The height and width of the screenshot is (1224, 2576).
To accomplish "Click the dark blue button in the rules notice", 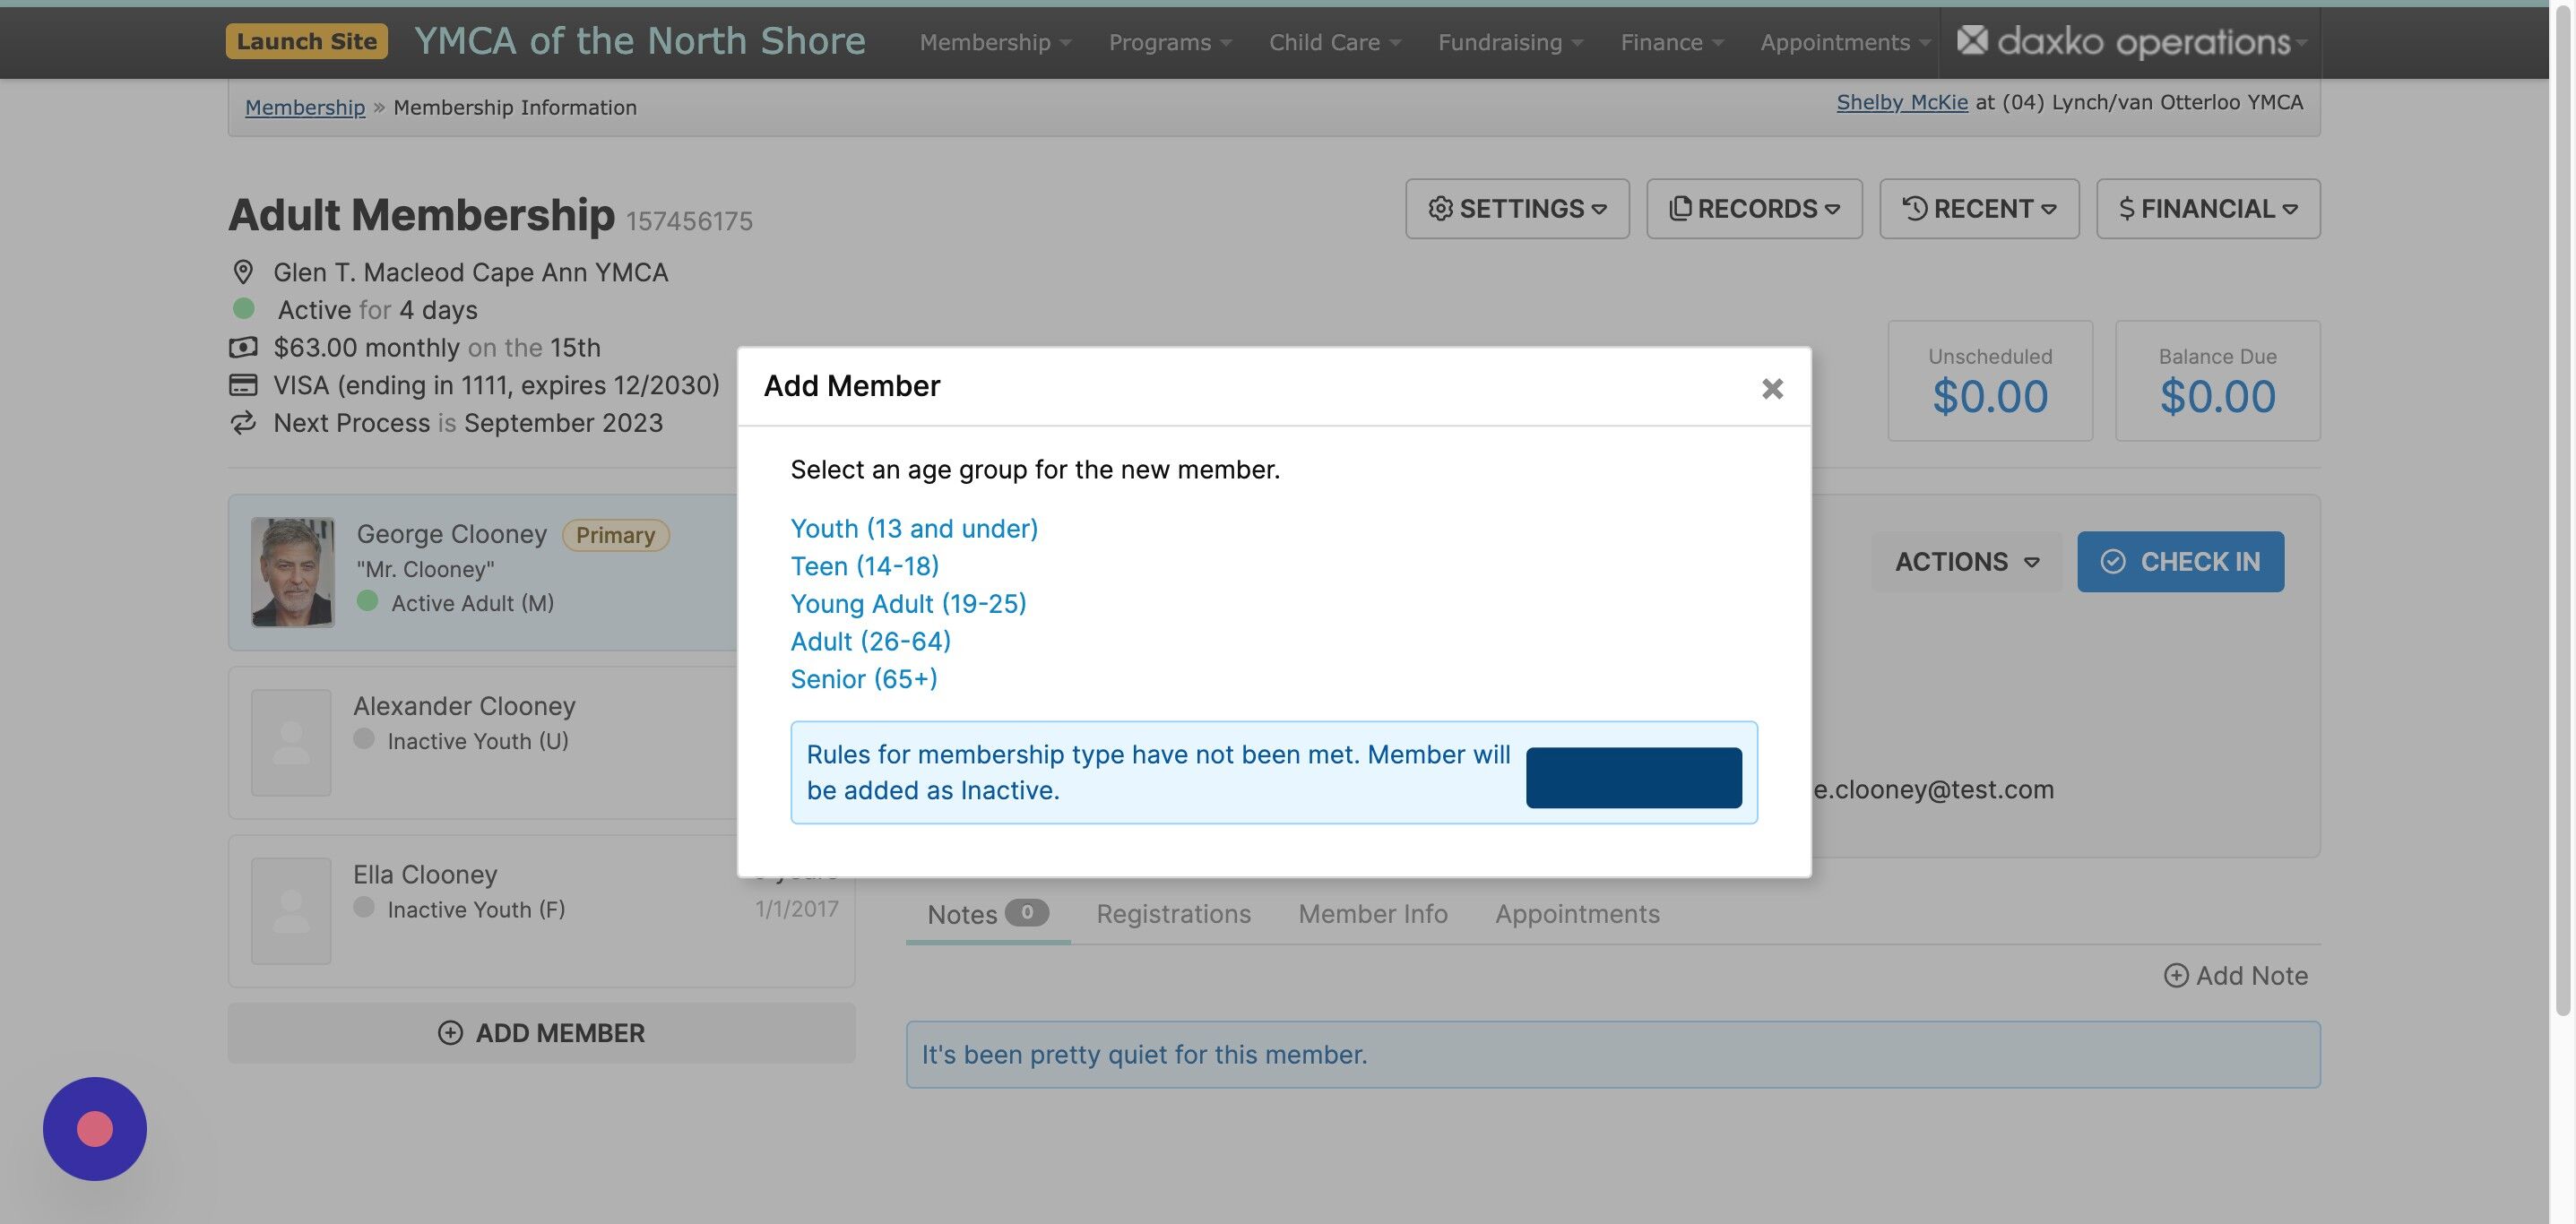I will [1633, 777].
